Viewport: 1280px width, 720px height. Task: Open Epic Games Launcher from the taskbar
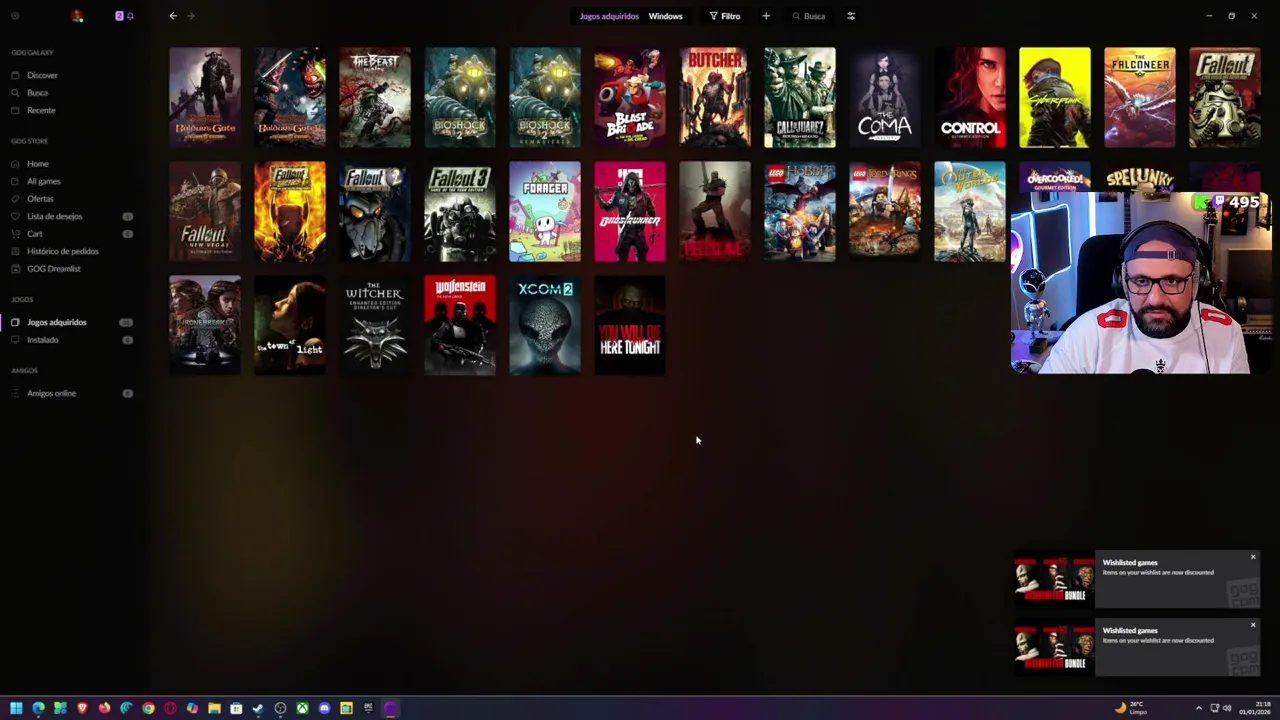pyautogui.click(x=368, y=708)
